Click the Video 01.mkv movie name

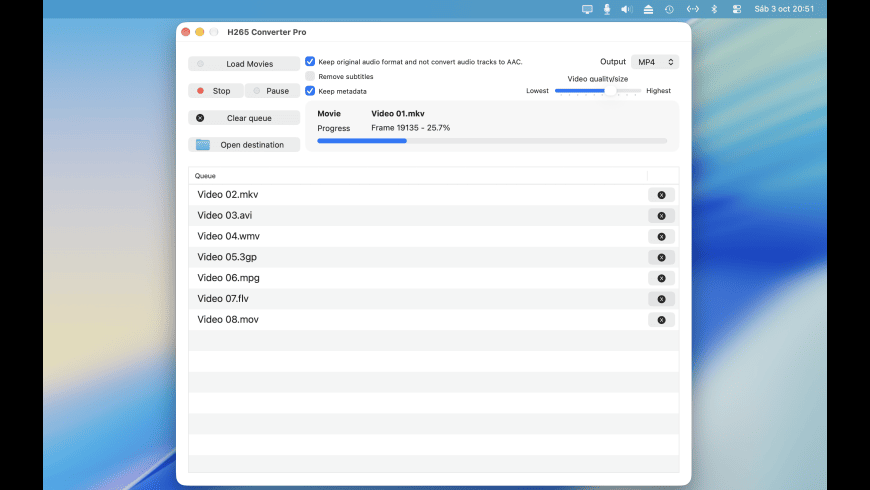[398, 113]
